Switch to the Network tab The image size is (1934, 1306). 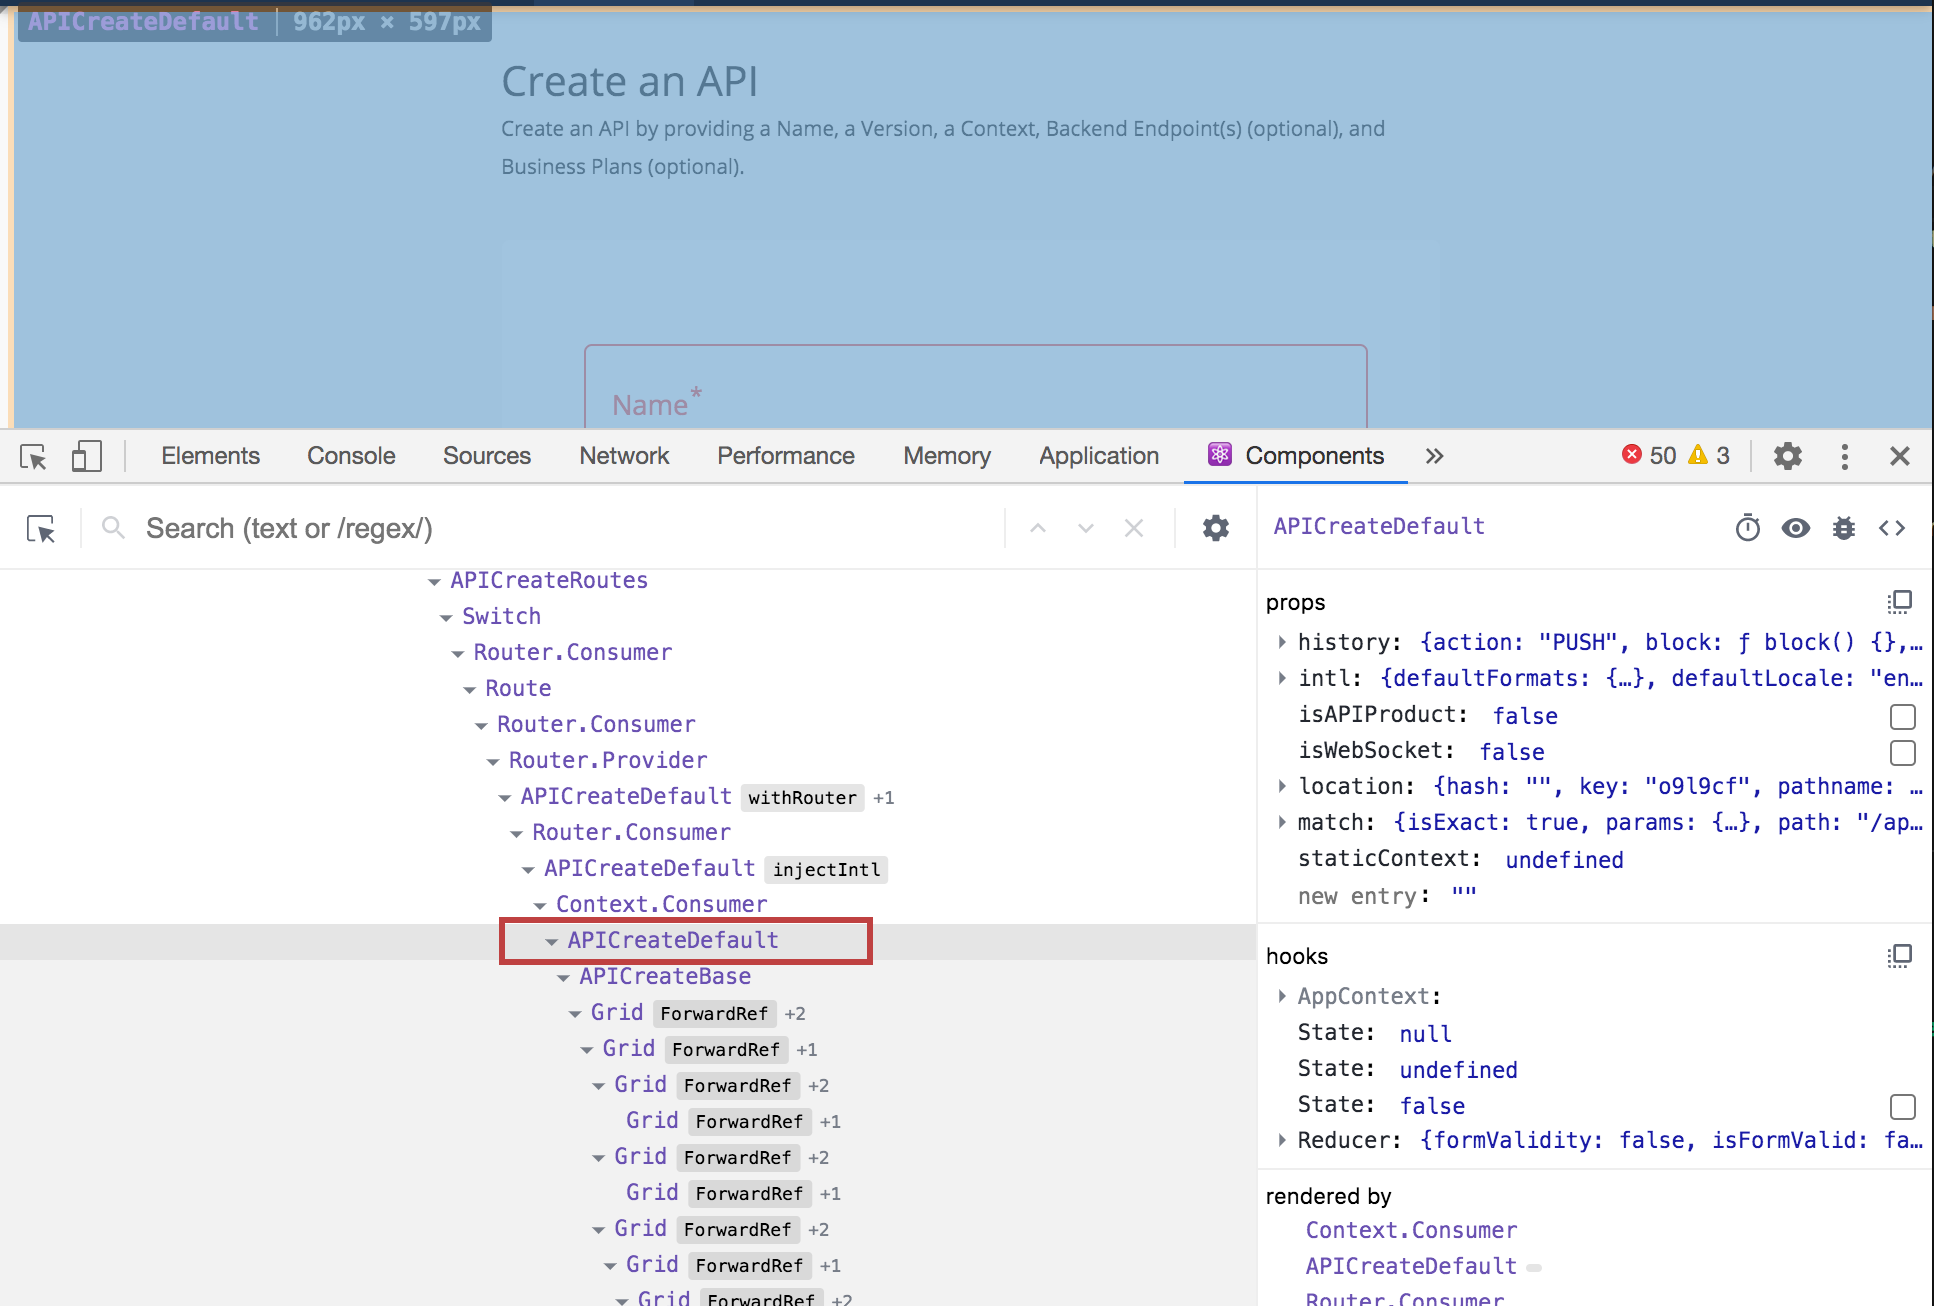[x=623, y=456]
